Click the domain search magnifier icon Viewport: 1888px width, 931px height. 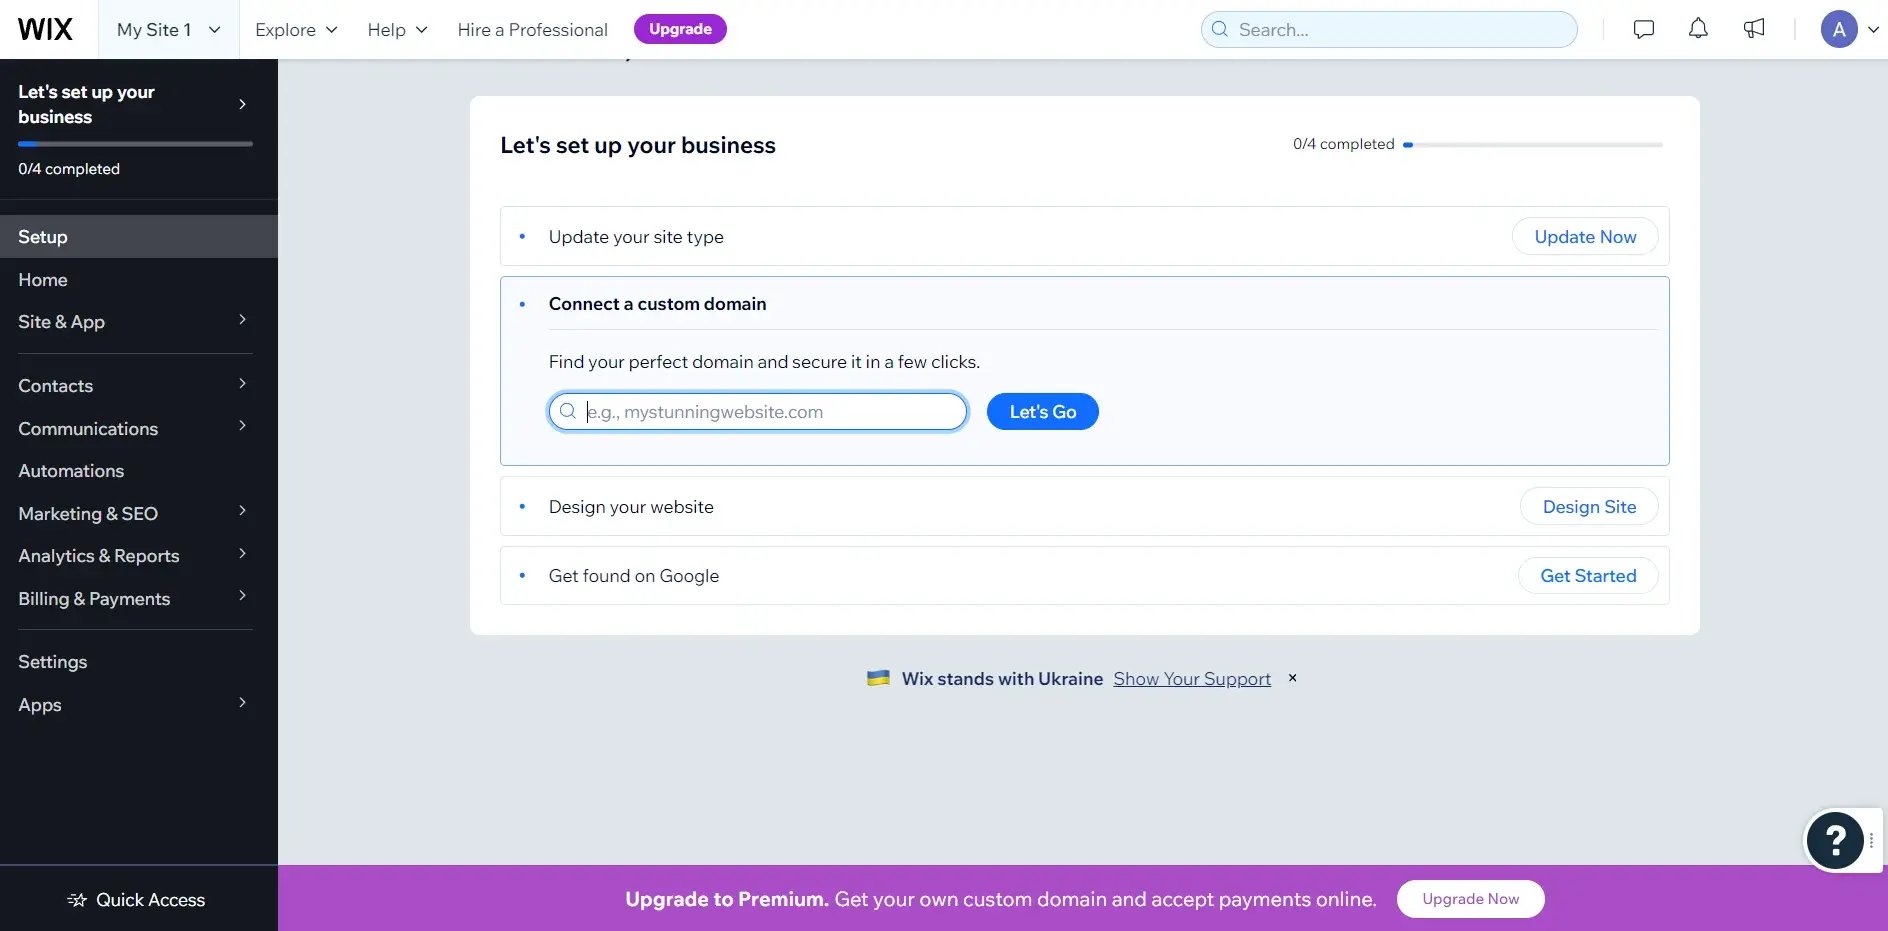567,411
